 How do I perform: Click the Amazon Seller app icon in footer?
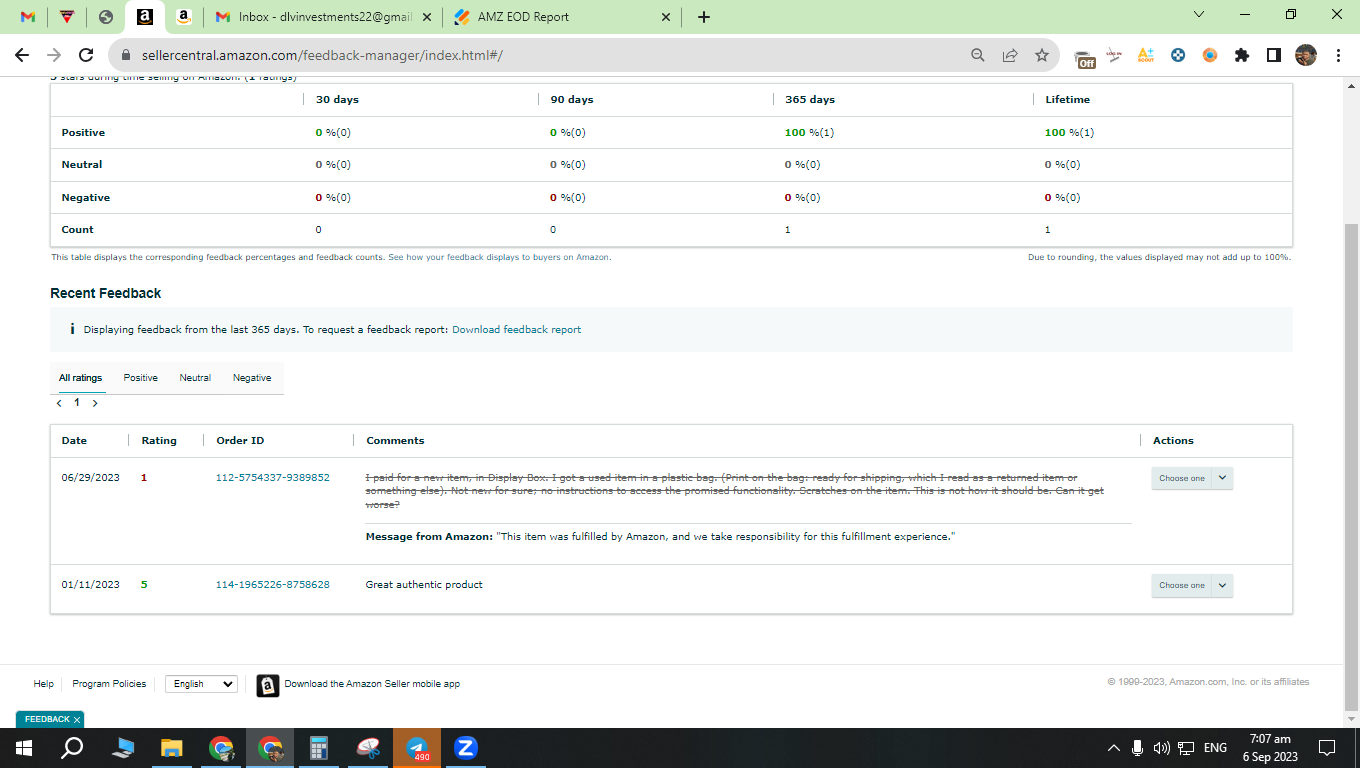point(268,685)
